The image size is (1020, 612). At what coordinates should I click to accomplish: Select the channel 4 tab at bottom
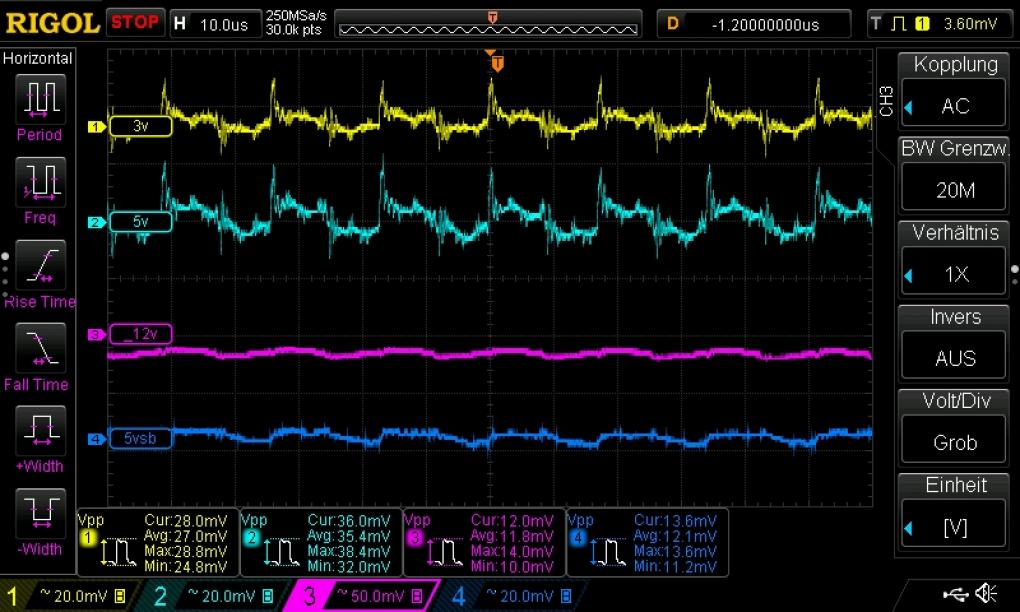pos(512,595)
